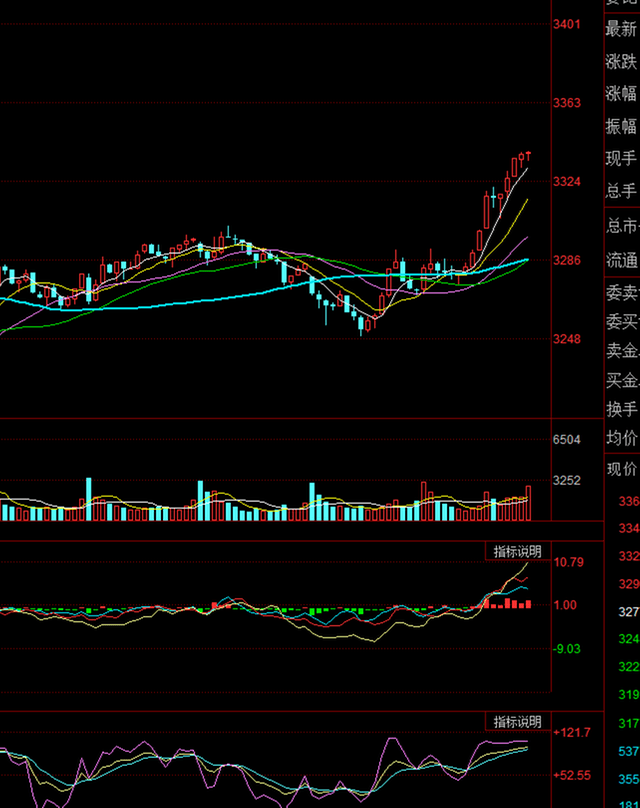Click the 总手 label

(x=621, y=190)
